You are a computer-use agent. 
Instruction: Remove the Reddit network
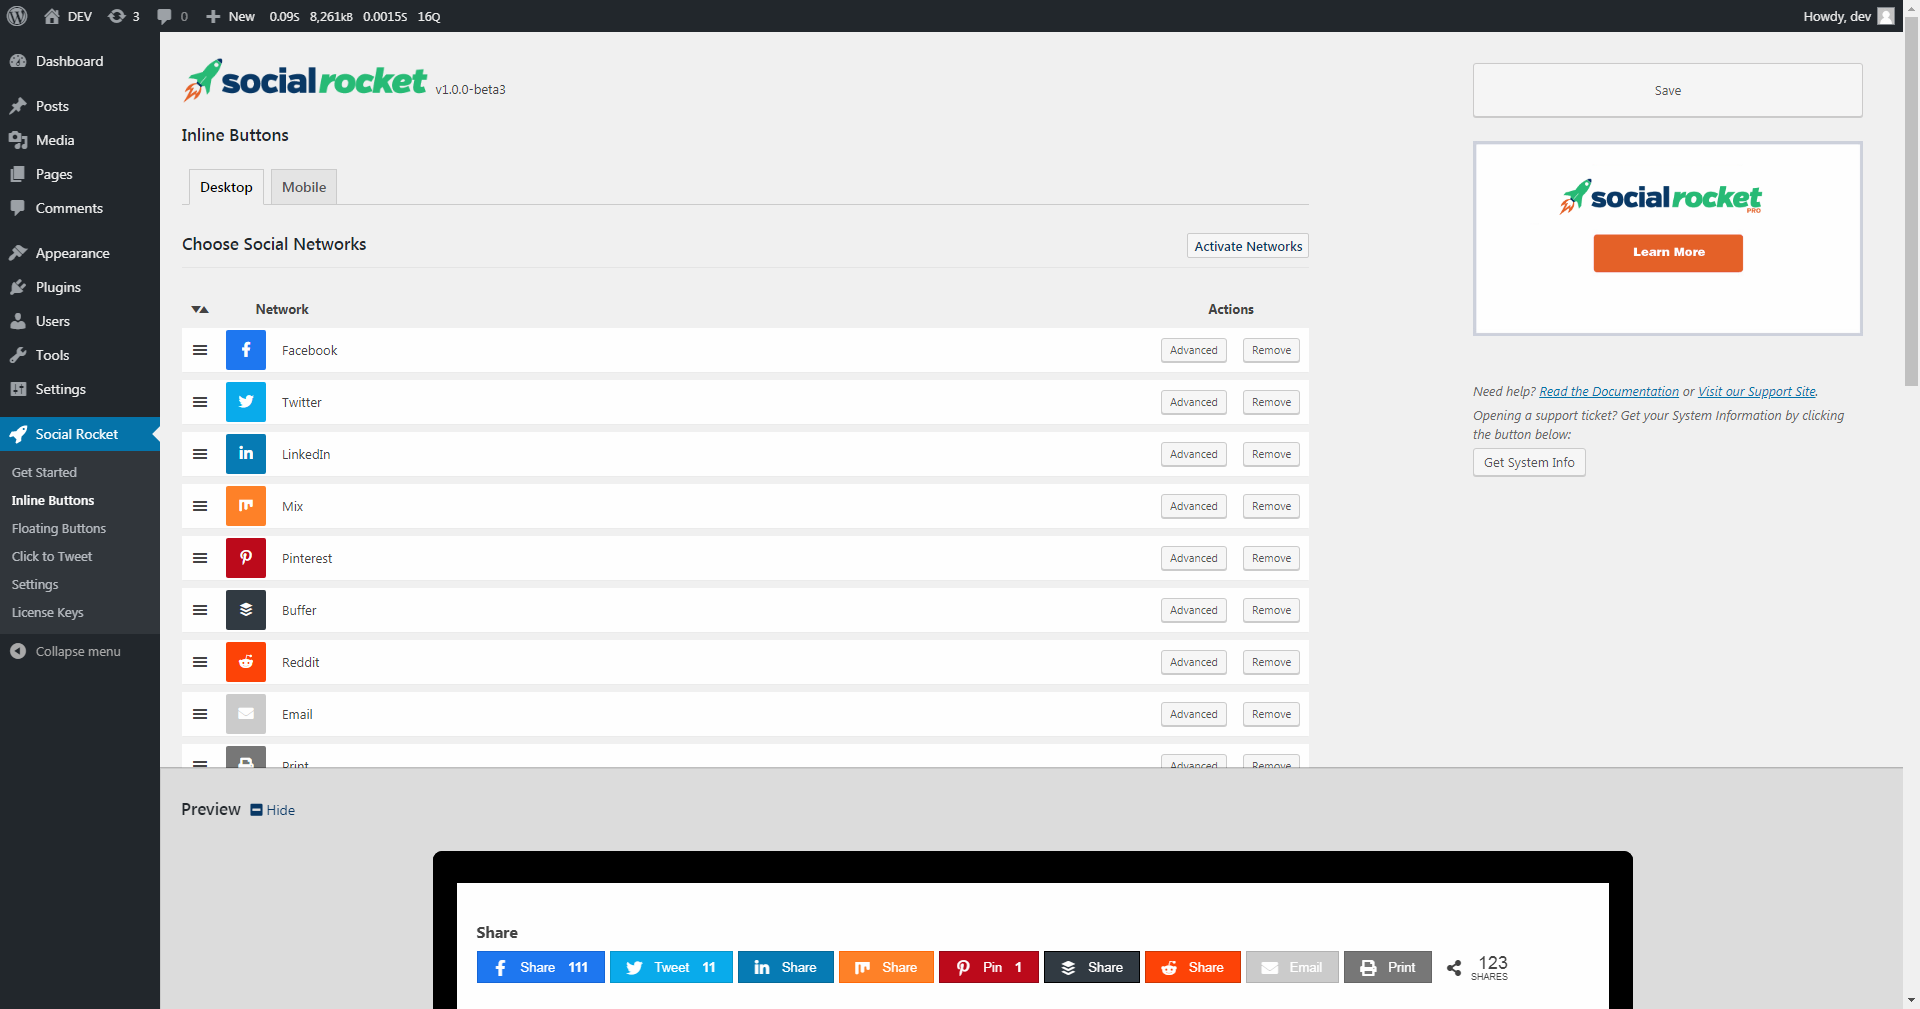click(x=1271, y=662)
